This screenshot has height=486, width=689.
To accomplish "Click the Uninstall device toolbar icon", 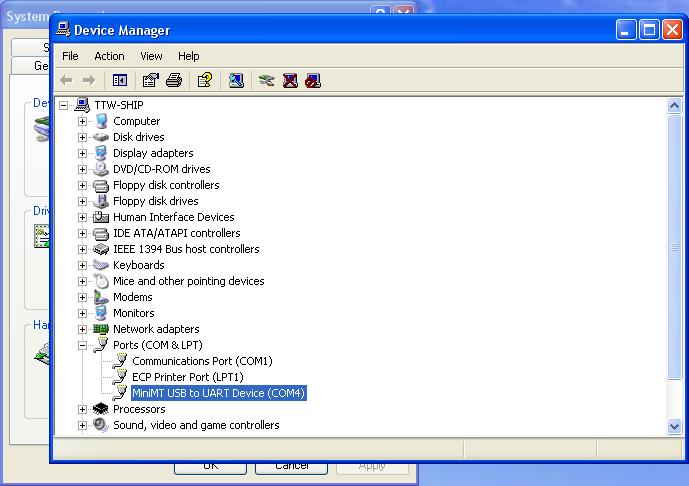I will (x=290, y=80).
